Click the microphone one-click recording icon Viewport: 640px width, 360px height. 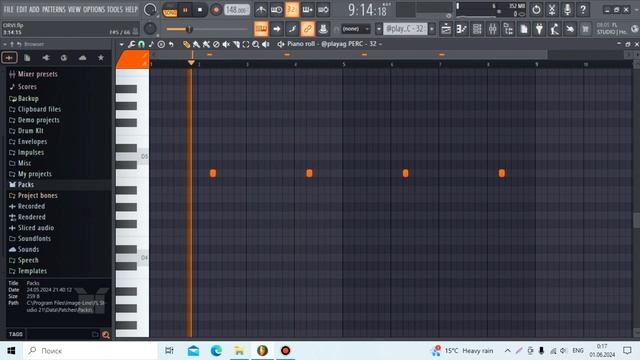[567, 9]
